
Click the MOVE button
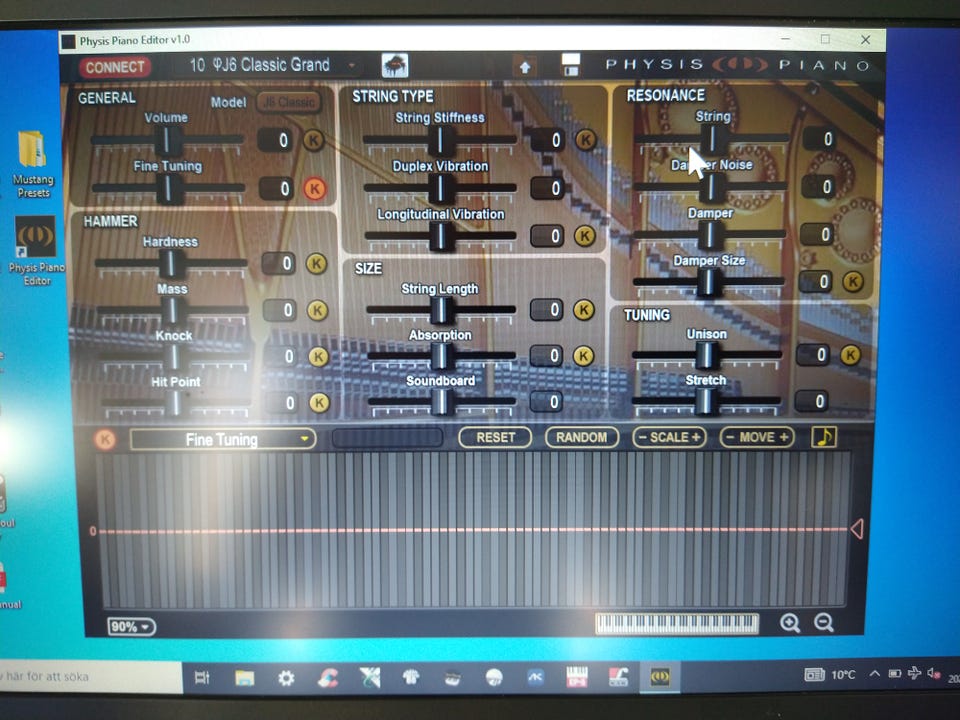[757, 437]
